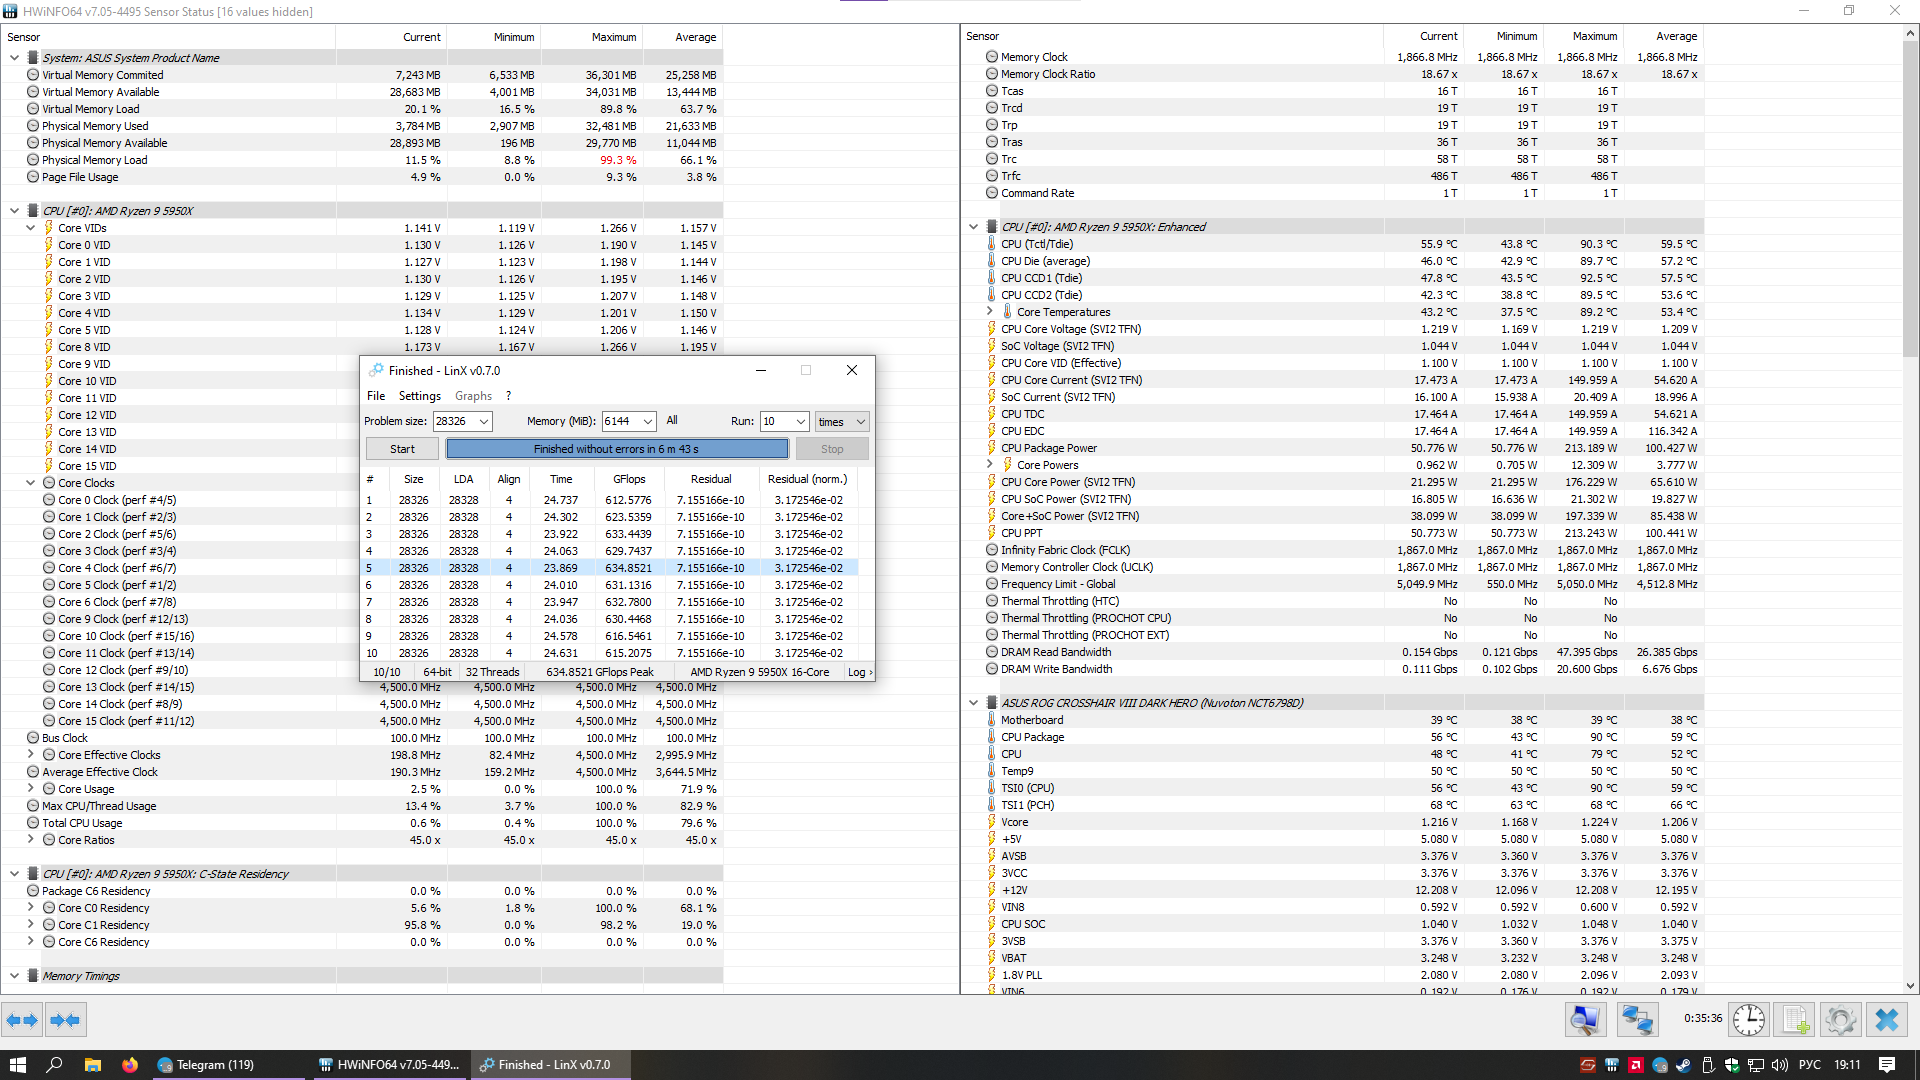
Task: Open the Problem size dropdown
Action: tap(484, 422)
